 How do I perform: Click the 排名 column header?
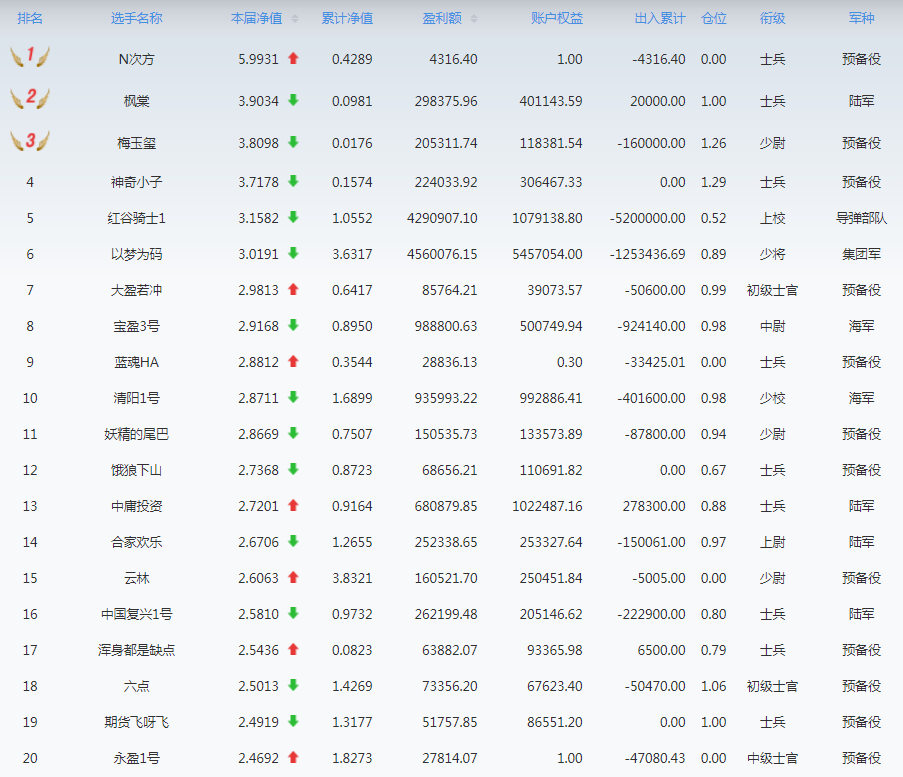tap(30, 18)
